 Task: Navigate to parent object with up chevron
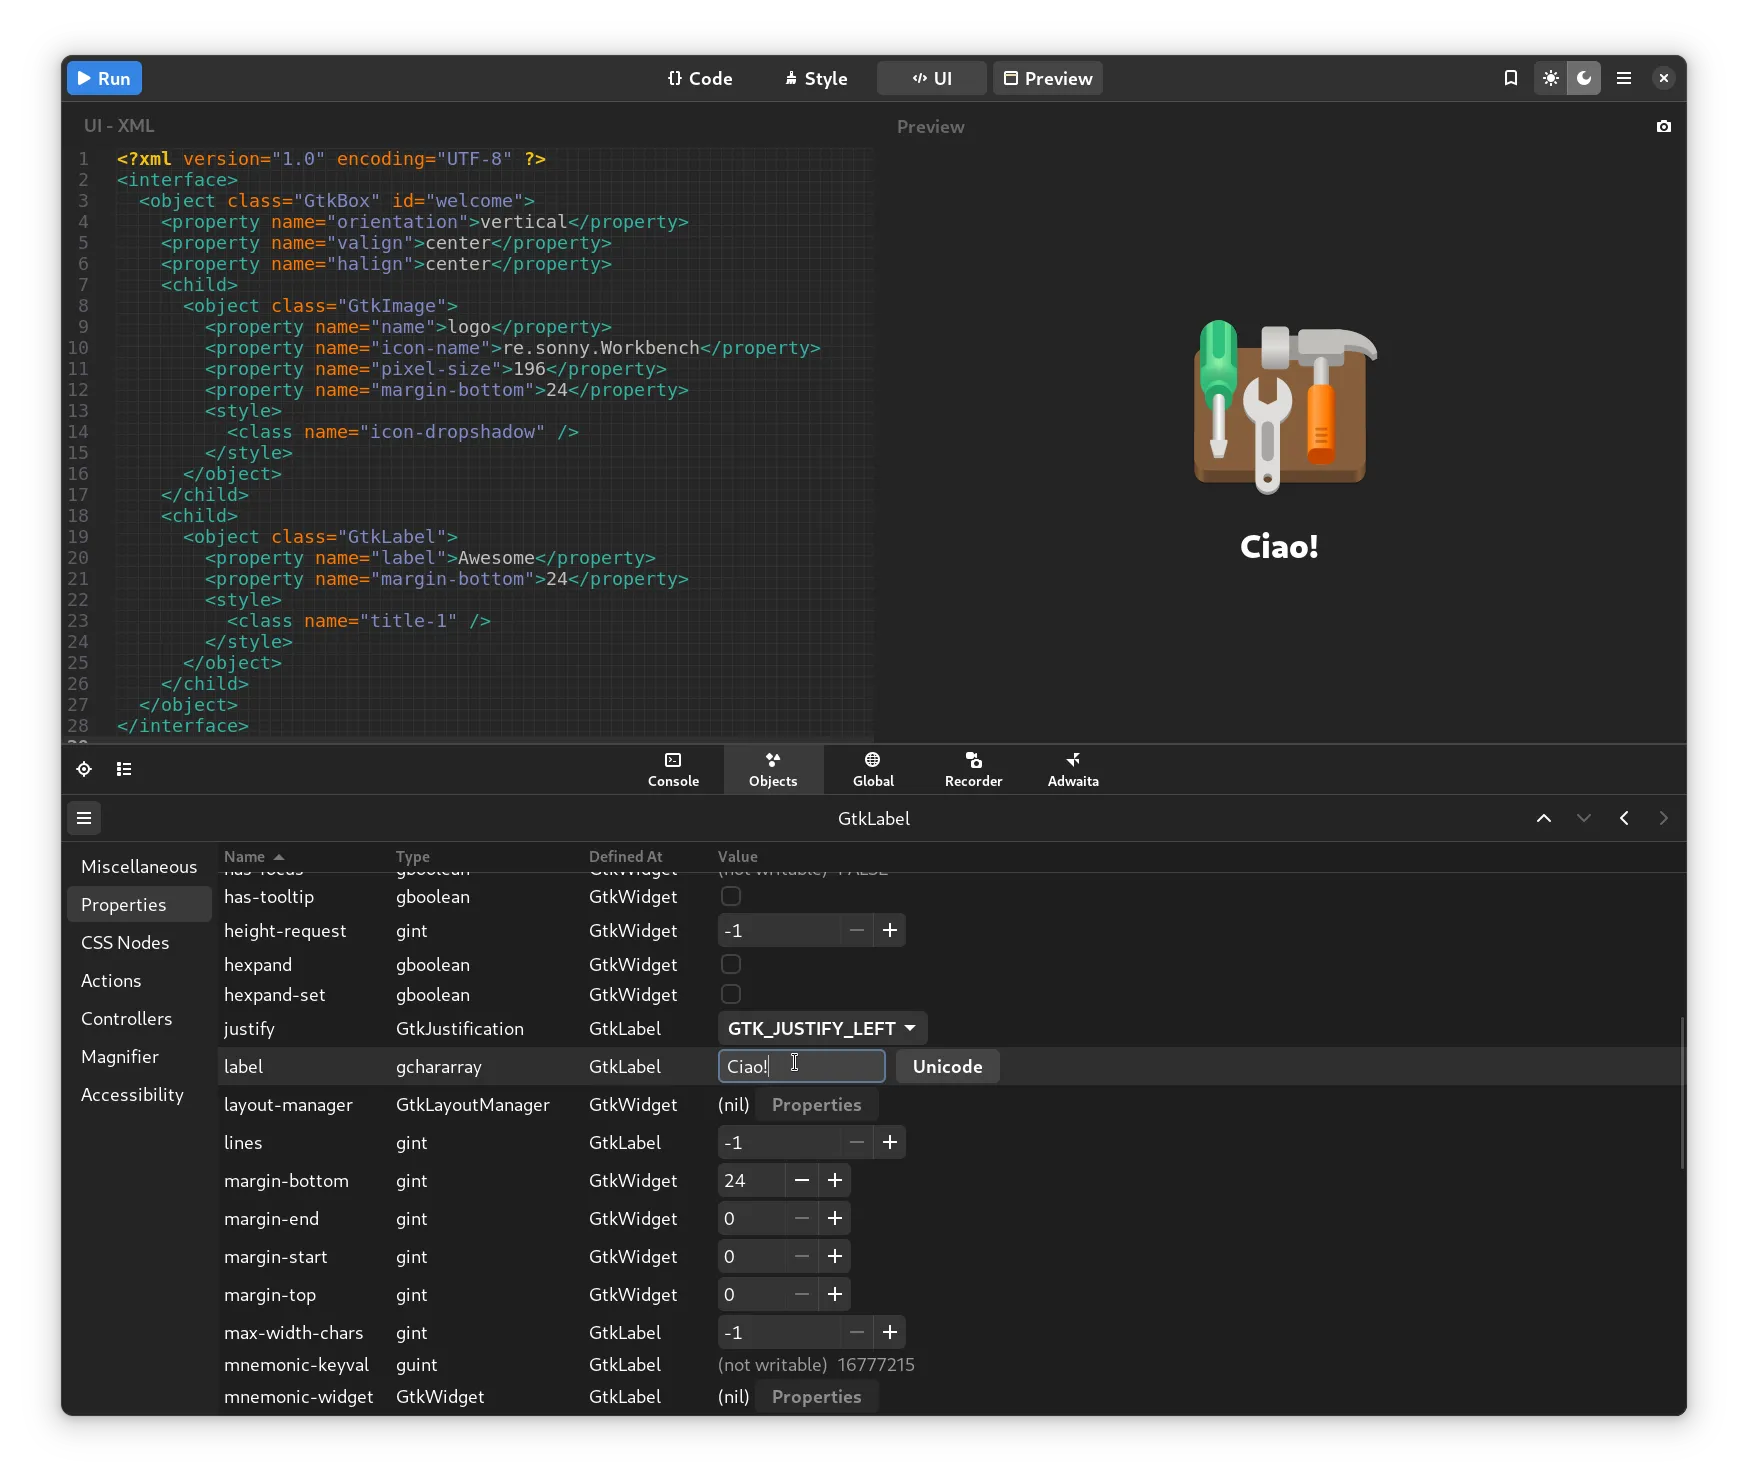pos(1544,819)
